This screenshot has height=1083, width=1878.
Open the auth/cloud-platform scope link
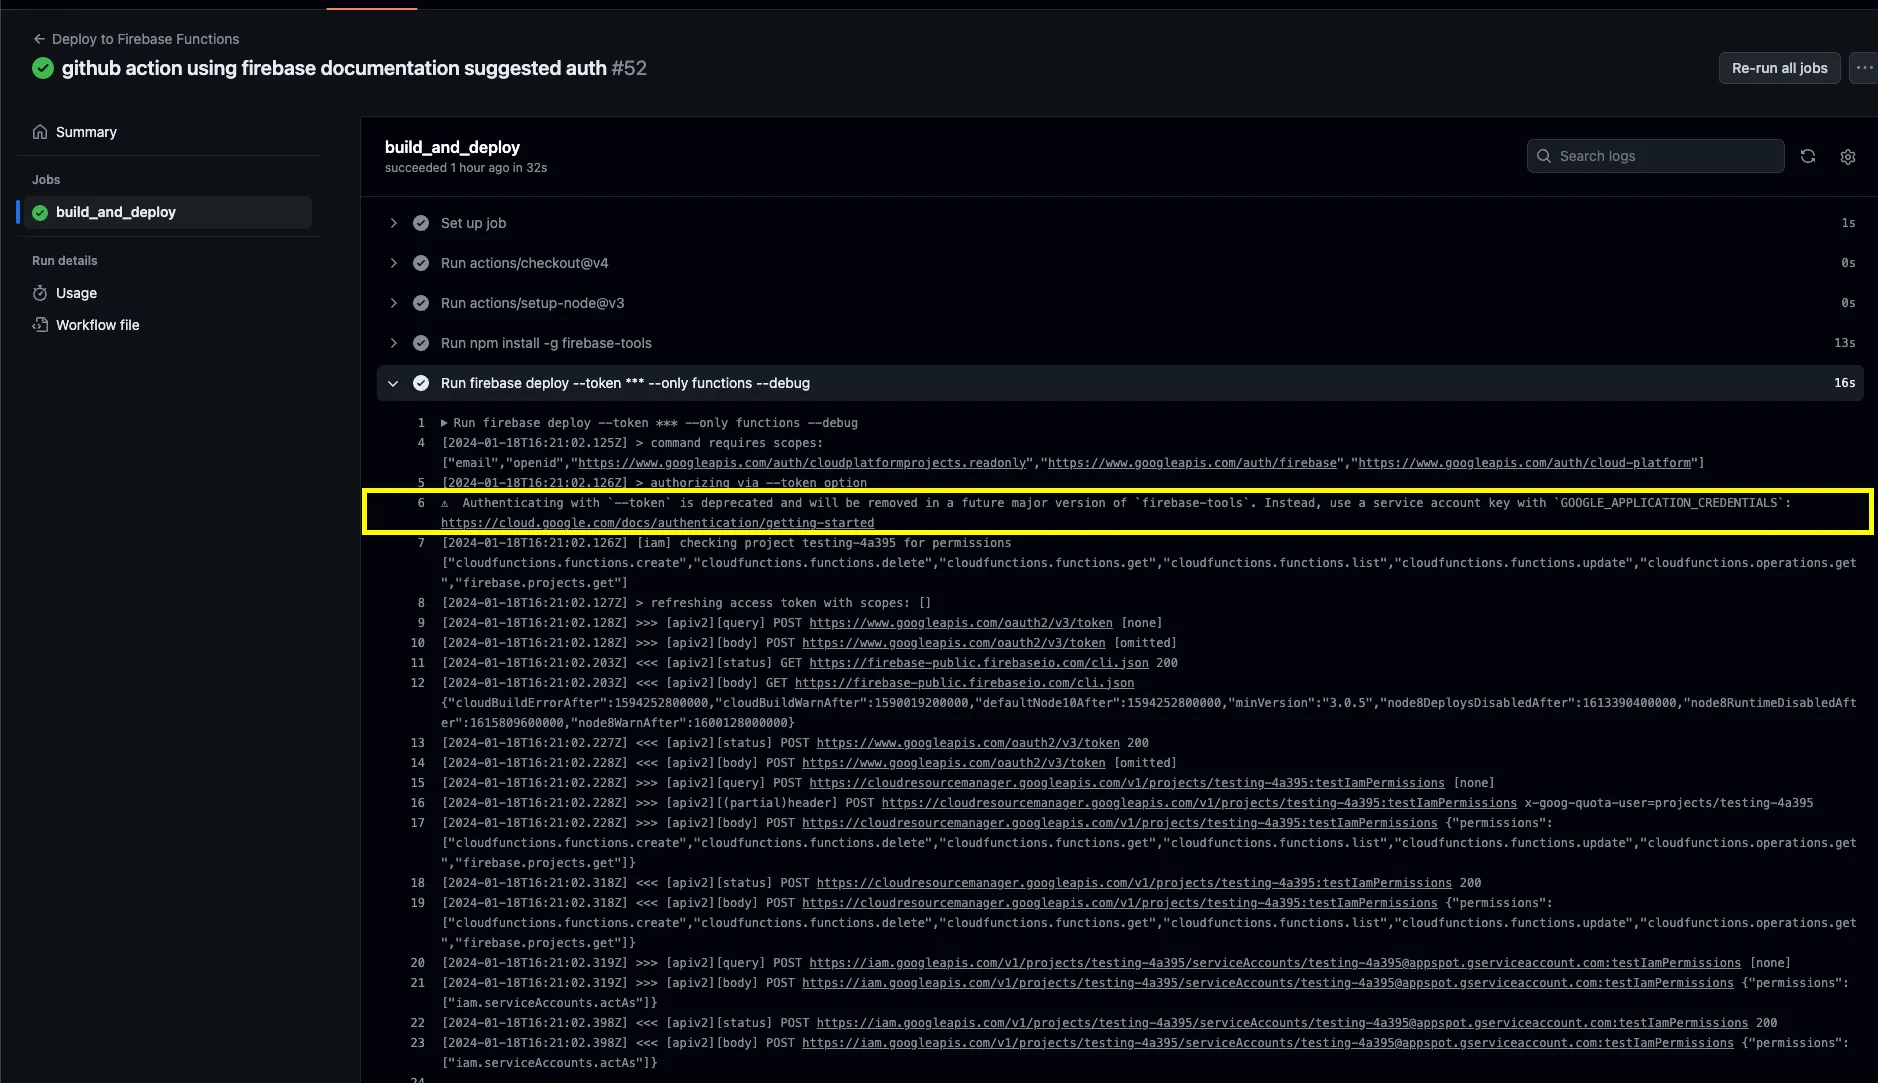1524,463
